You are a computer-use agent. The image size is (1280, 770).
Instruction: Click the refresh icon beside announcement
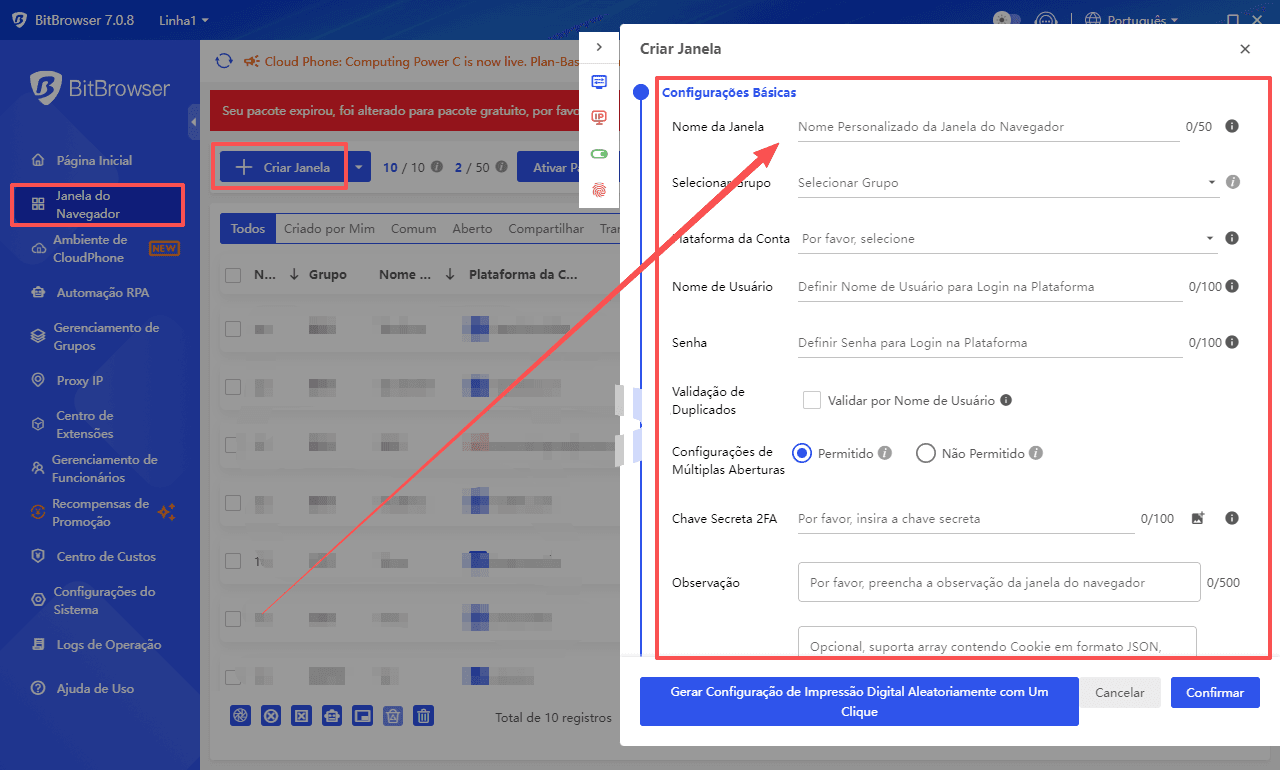tap(224, 61)
